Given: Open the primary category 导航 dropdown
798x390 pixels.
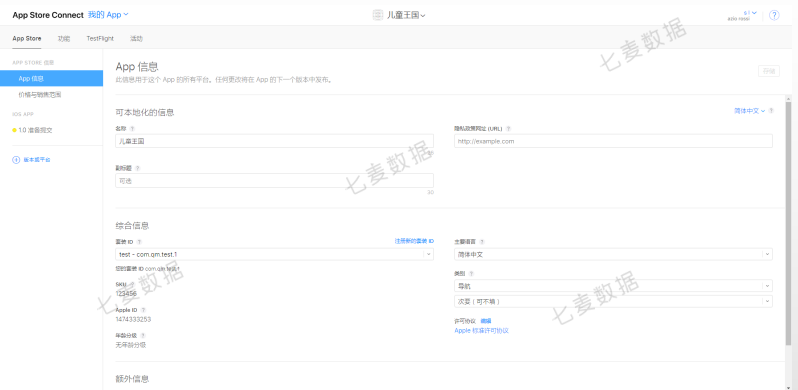Looking at the screenshot, I should [613, 286].
